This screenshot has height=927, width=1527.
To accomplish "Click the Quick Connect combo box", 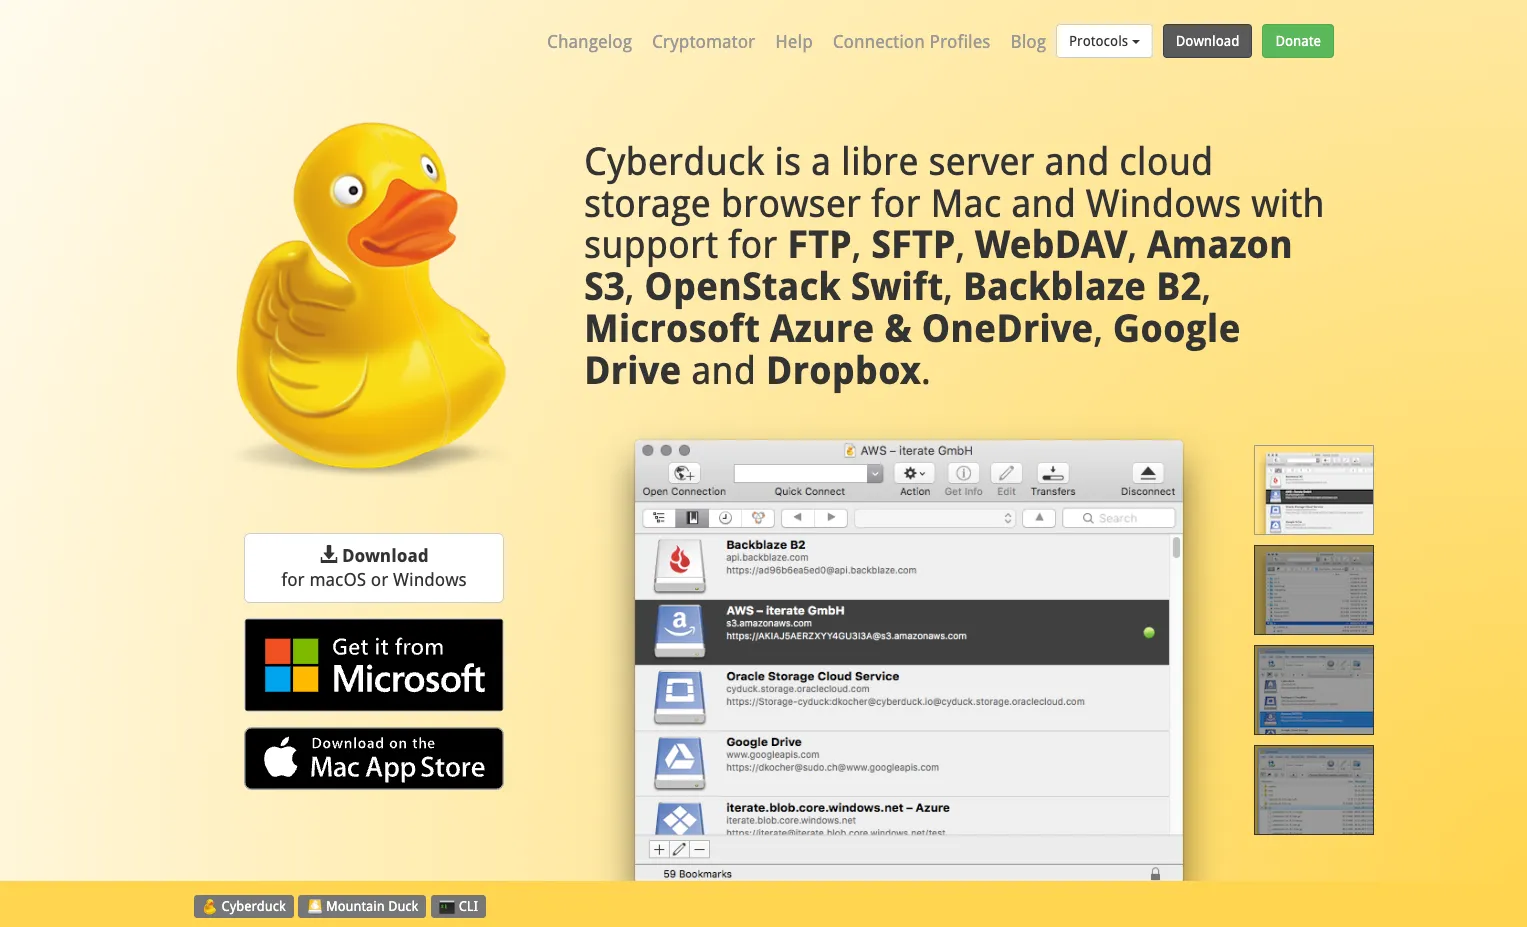I will click(x=808, y=473).
